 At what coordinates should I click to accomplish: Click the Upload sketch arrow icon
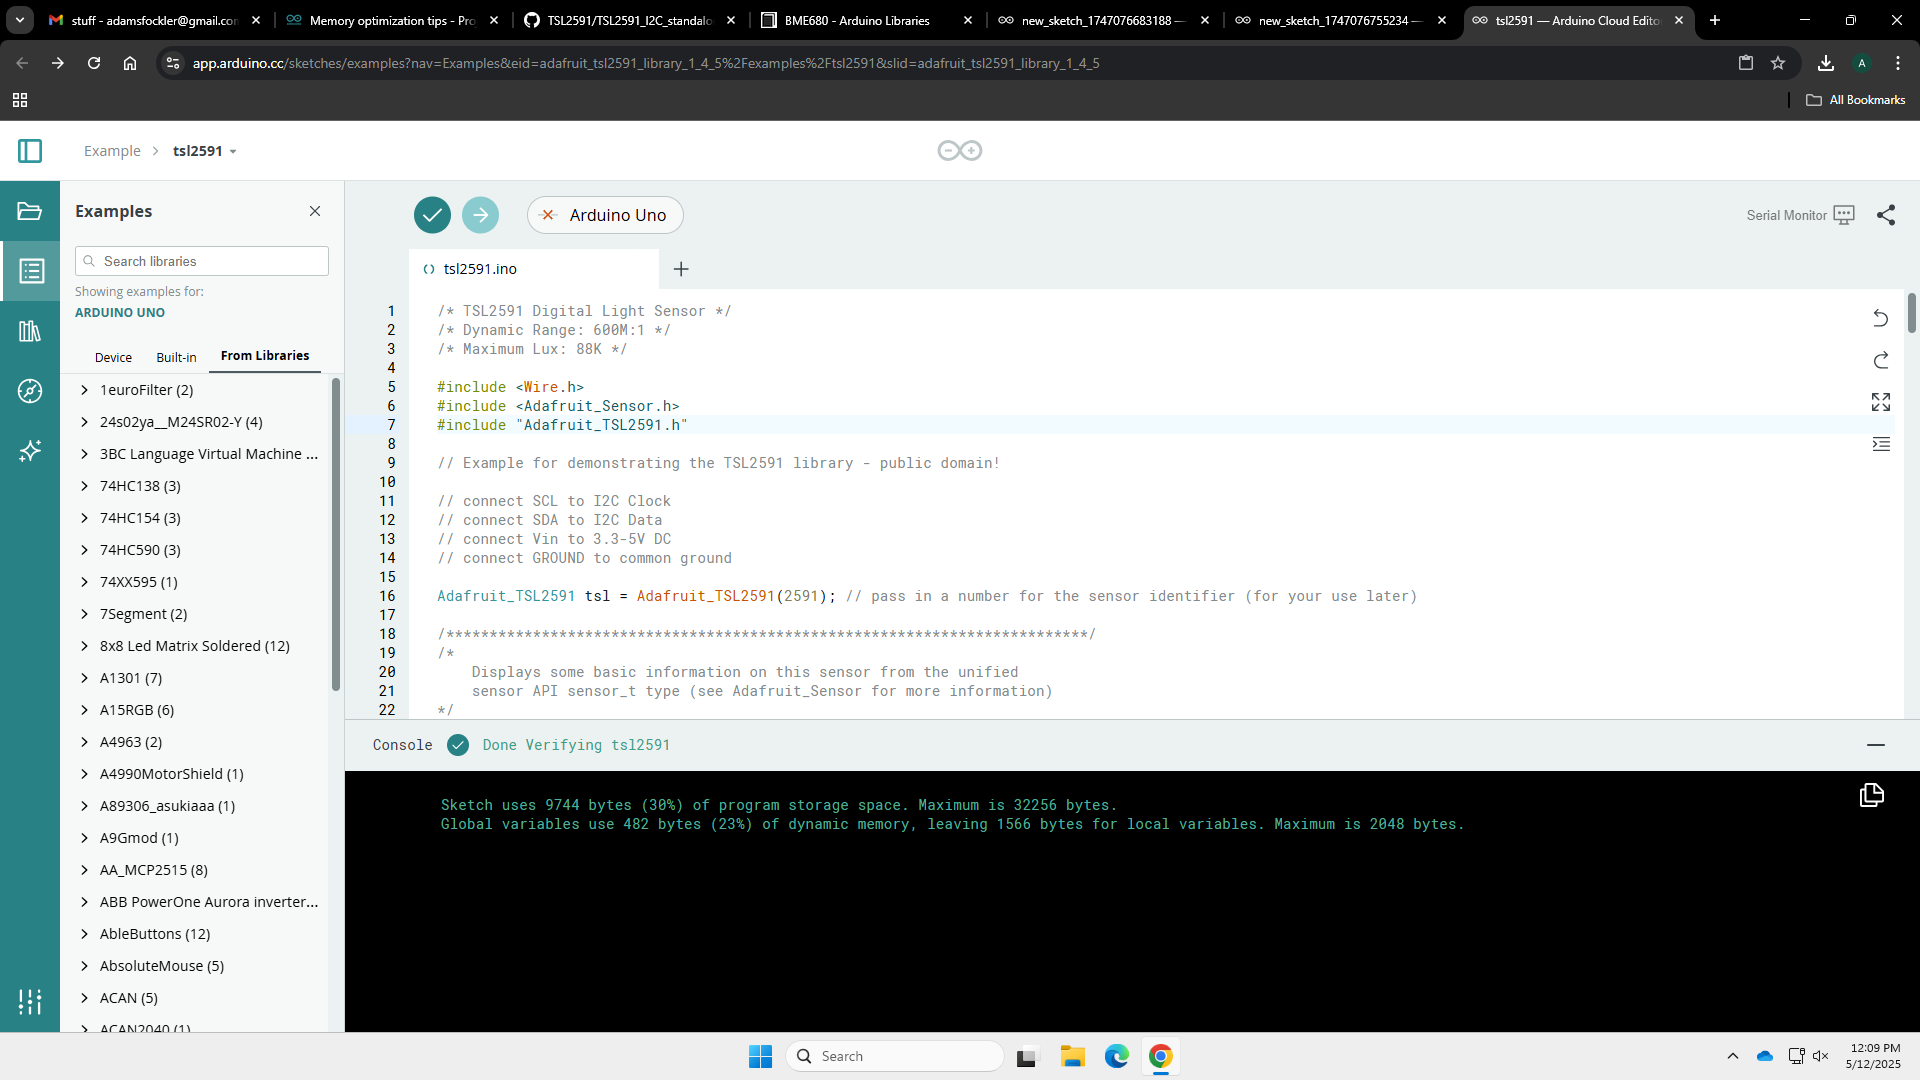[480, 214]
